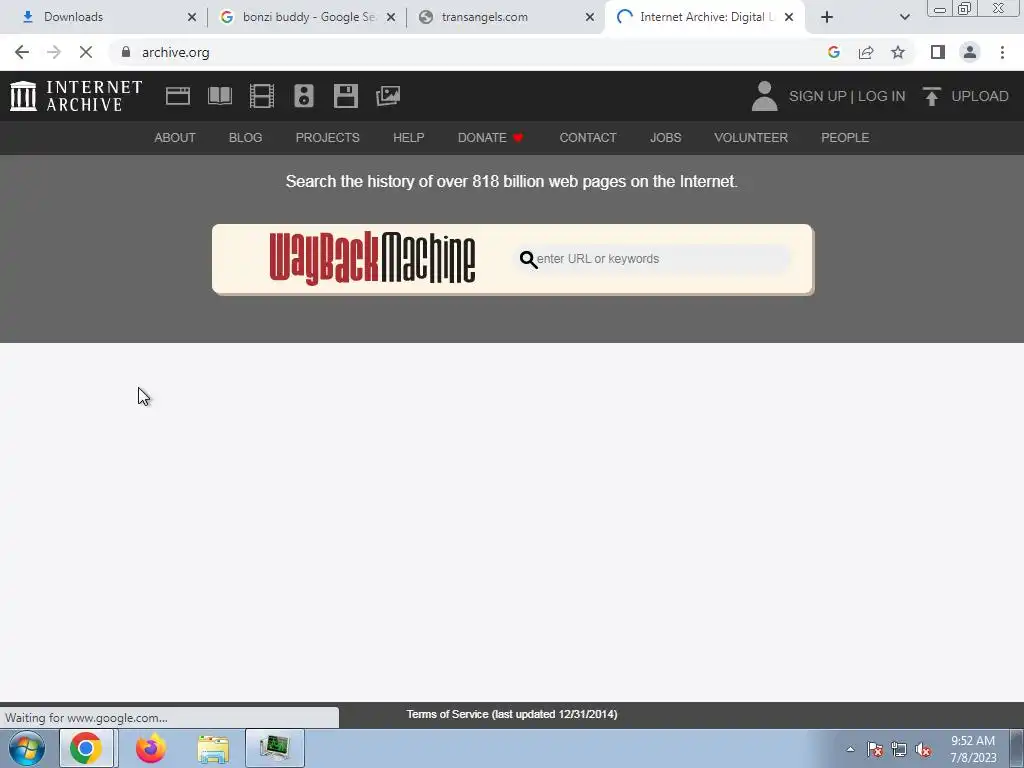Open the BLOG link

click(x=245, y=138)
